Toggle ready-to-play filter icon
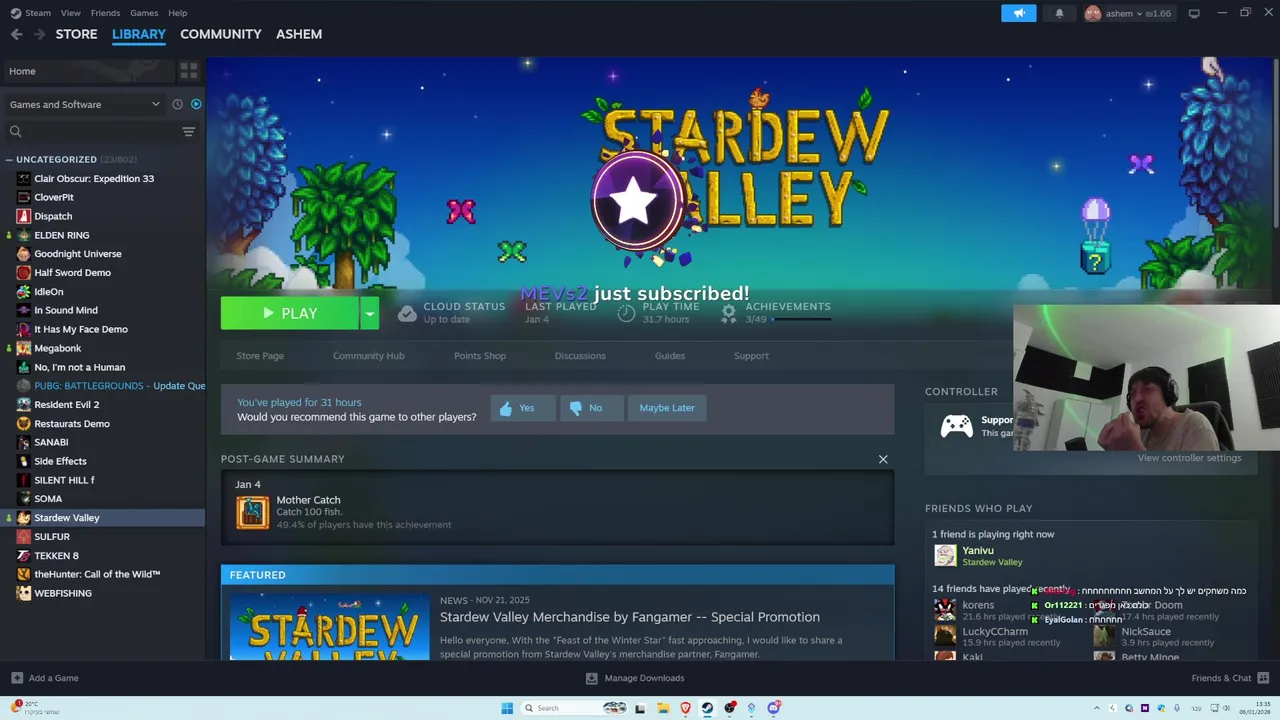The height and width of the screenshot is (720, 1280). coord(196,104)
